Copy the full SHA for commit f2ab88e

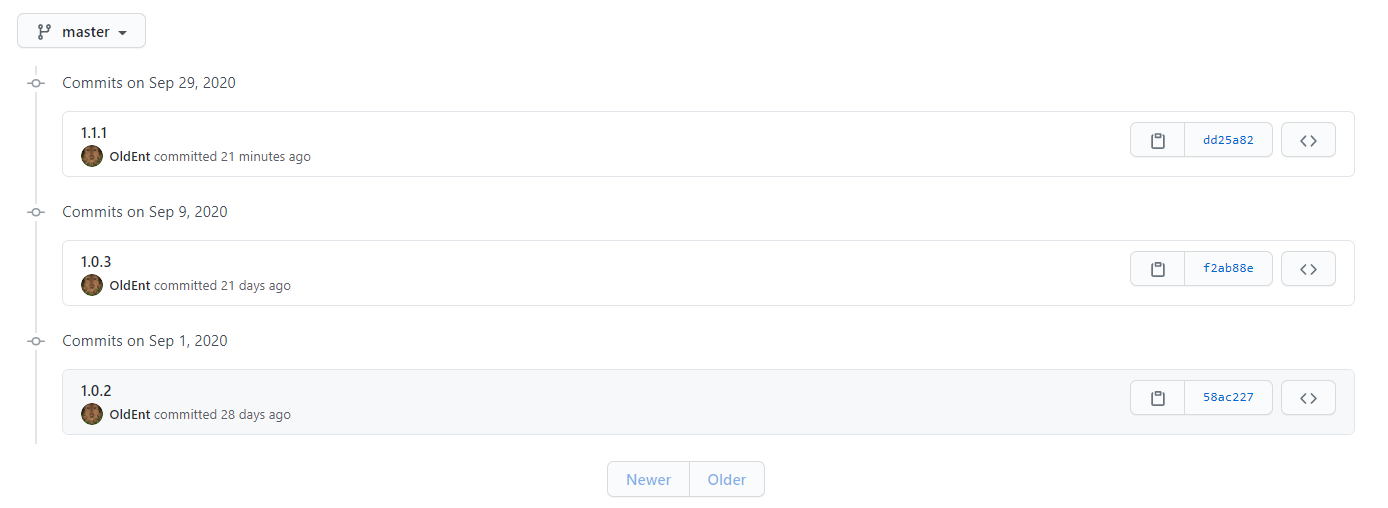pos(1158,269)
